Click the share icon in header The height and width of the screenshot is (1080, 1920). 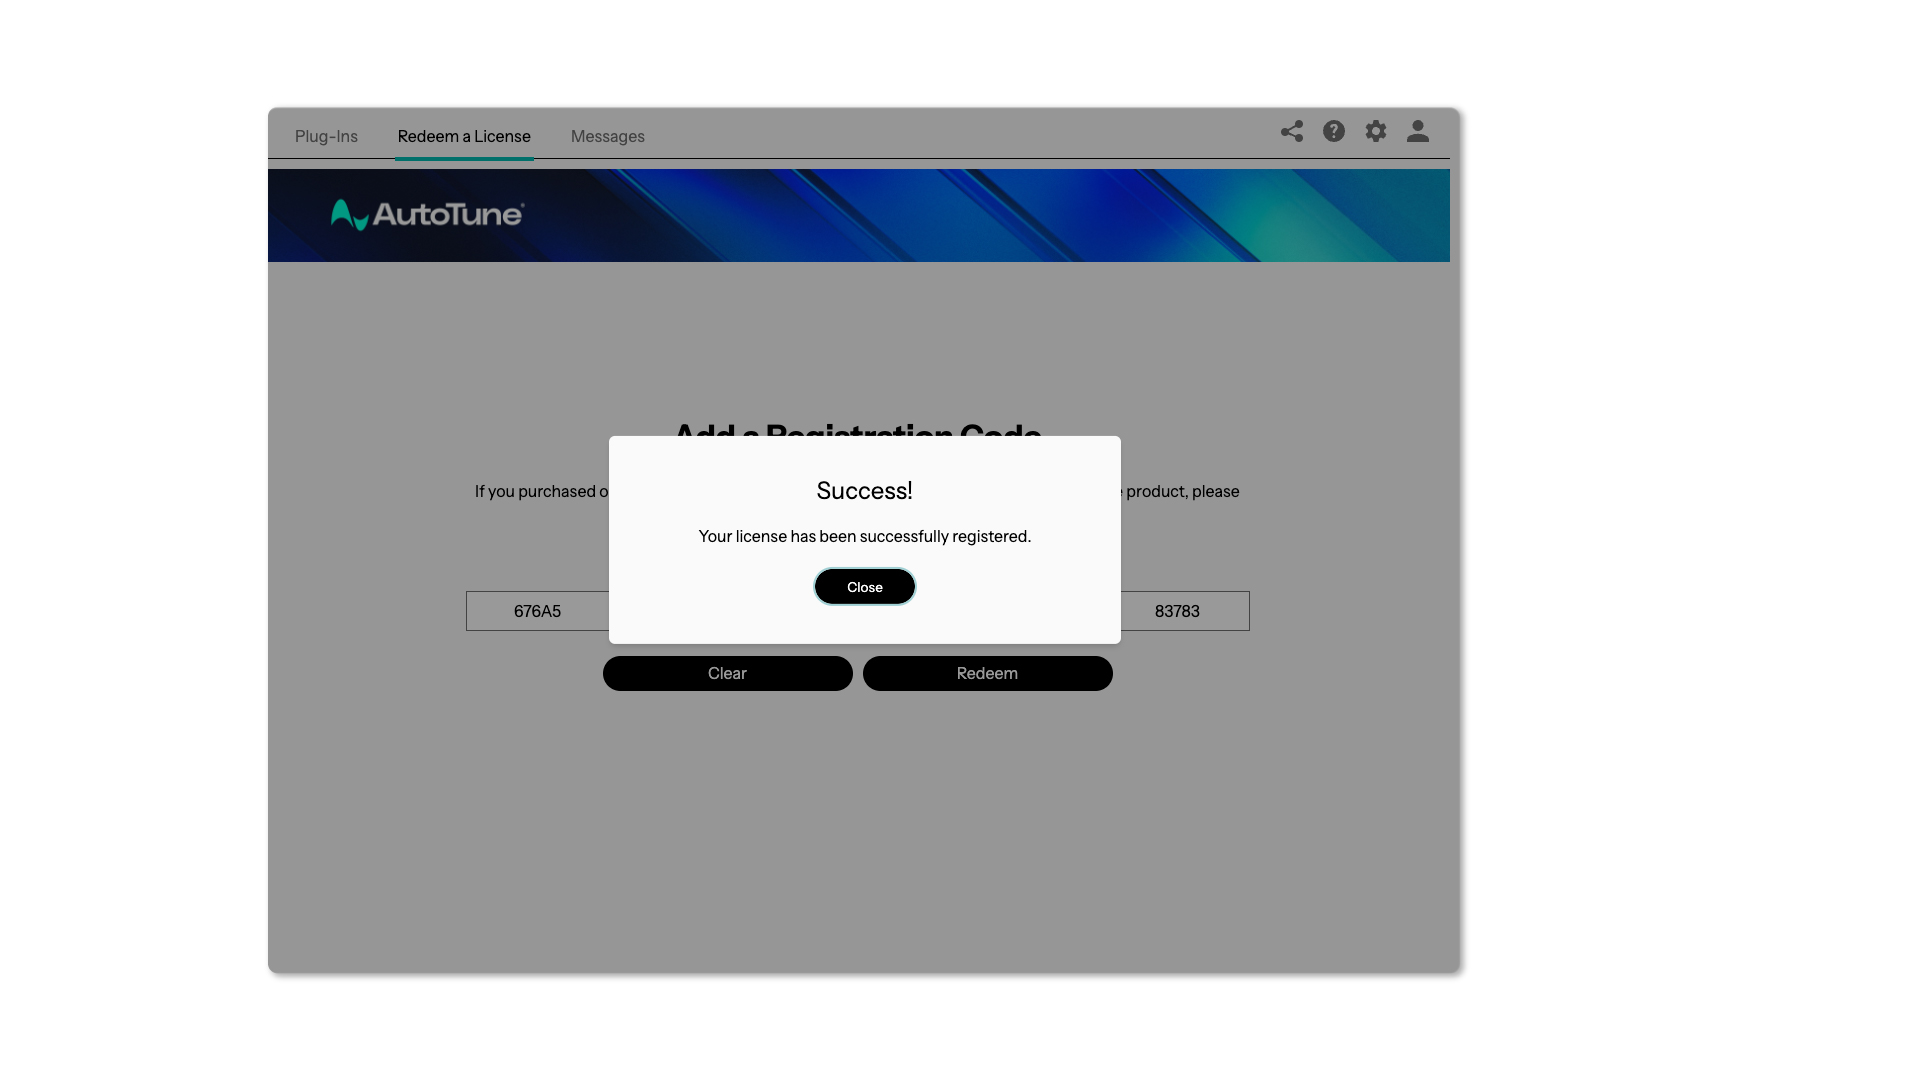click(1291, 131)
